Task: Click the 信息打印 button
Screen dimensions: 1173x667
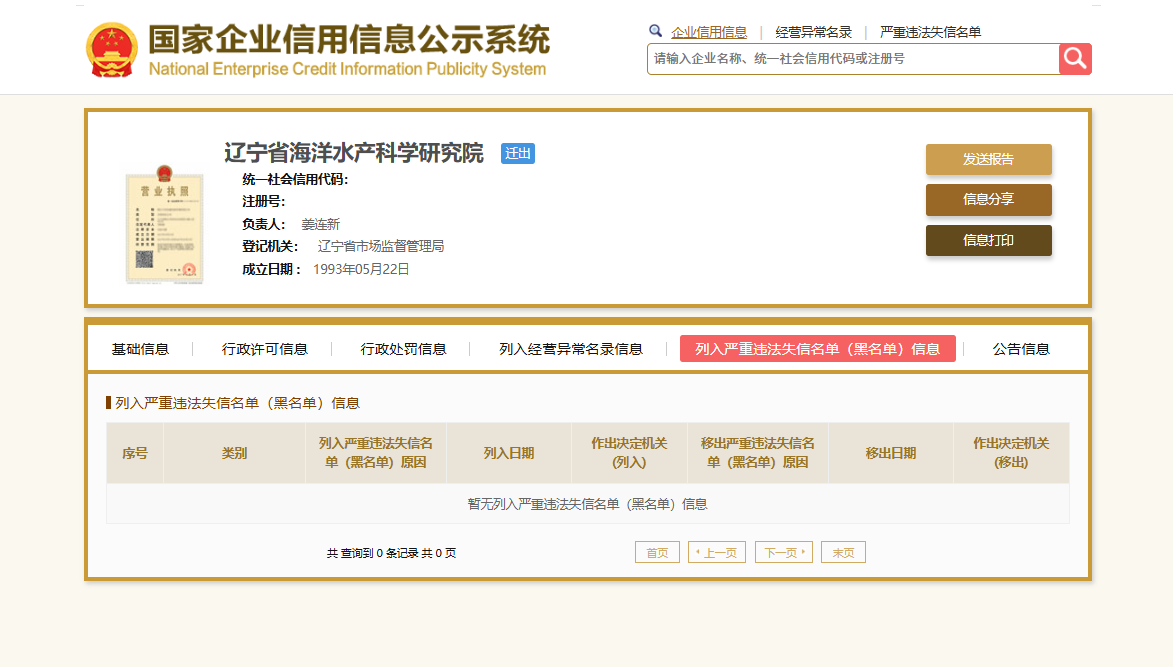Action: coord(988,240)
